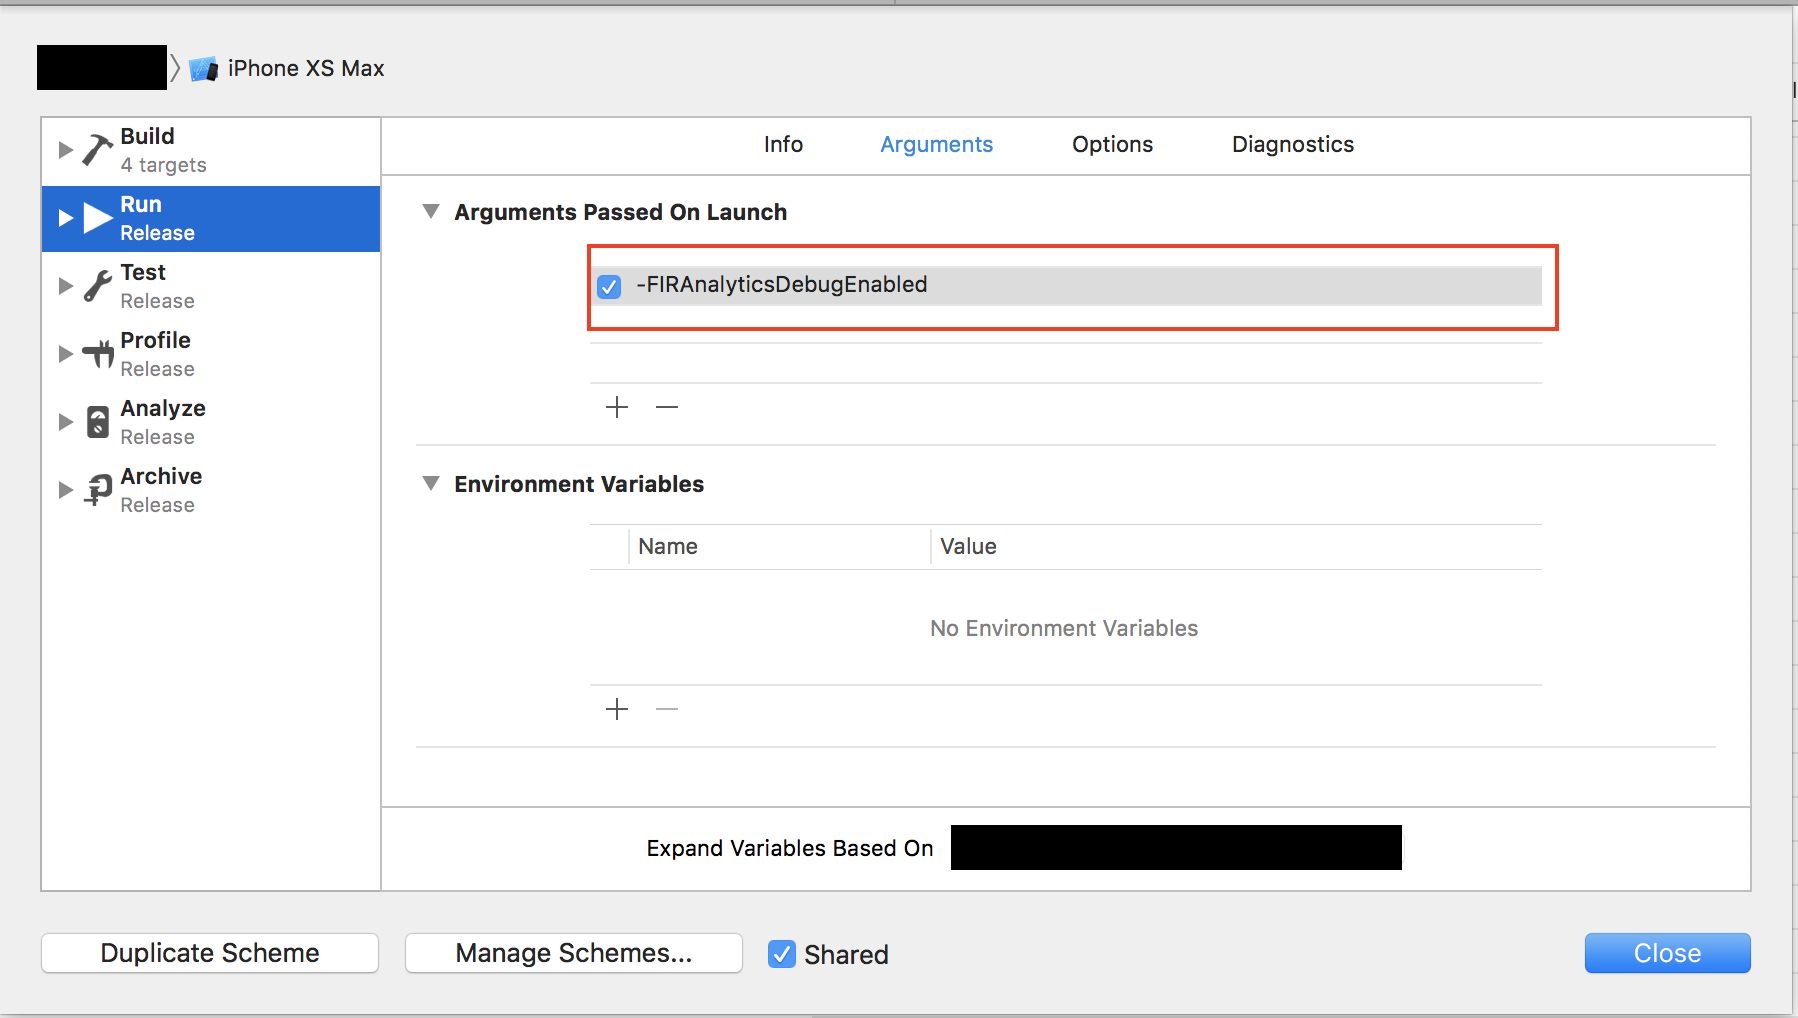Select the Test wrench icon

96,284
